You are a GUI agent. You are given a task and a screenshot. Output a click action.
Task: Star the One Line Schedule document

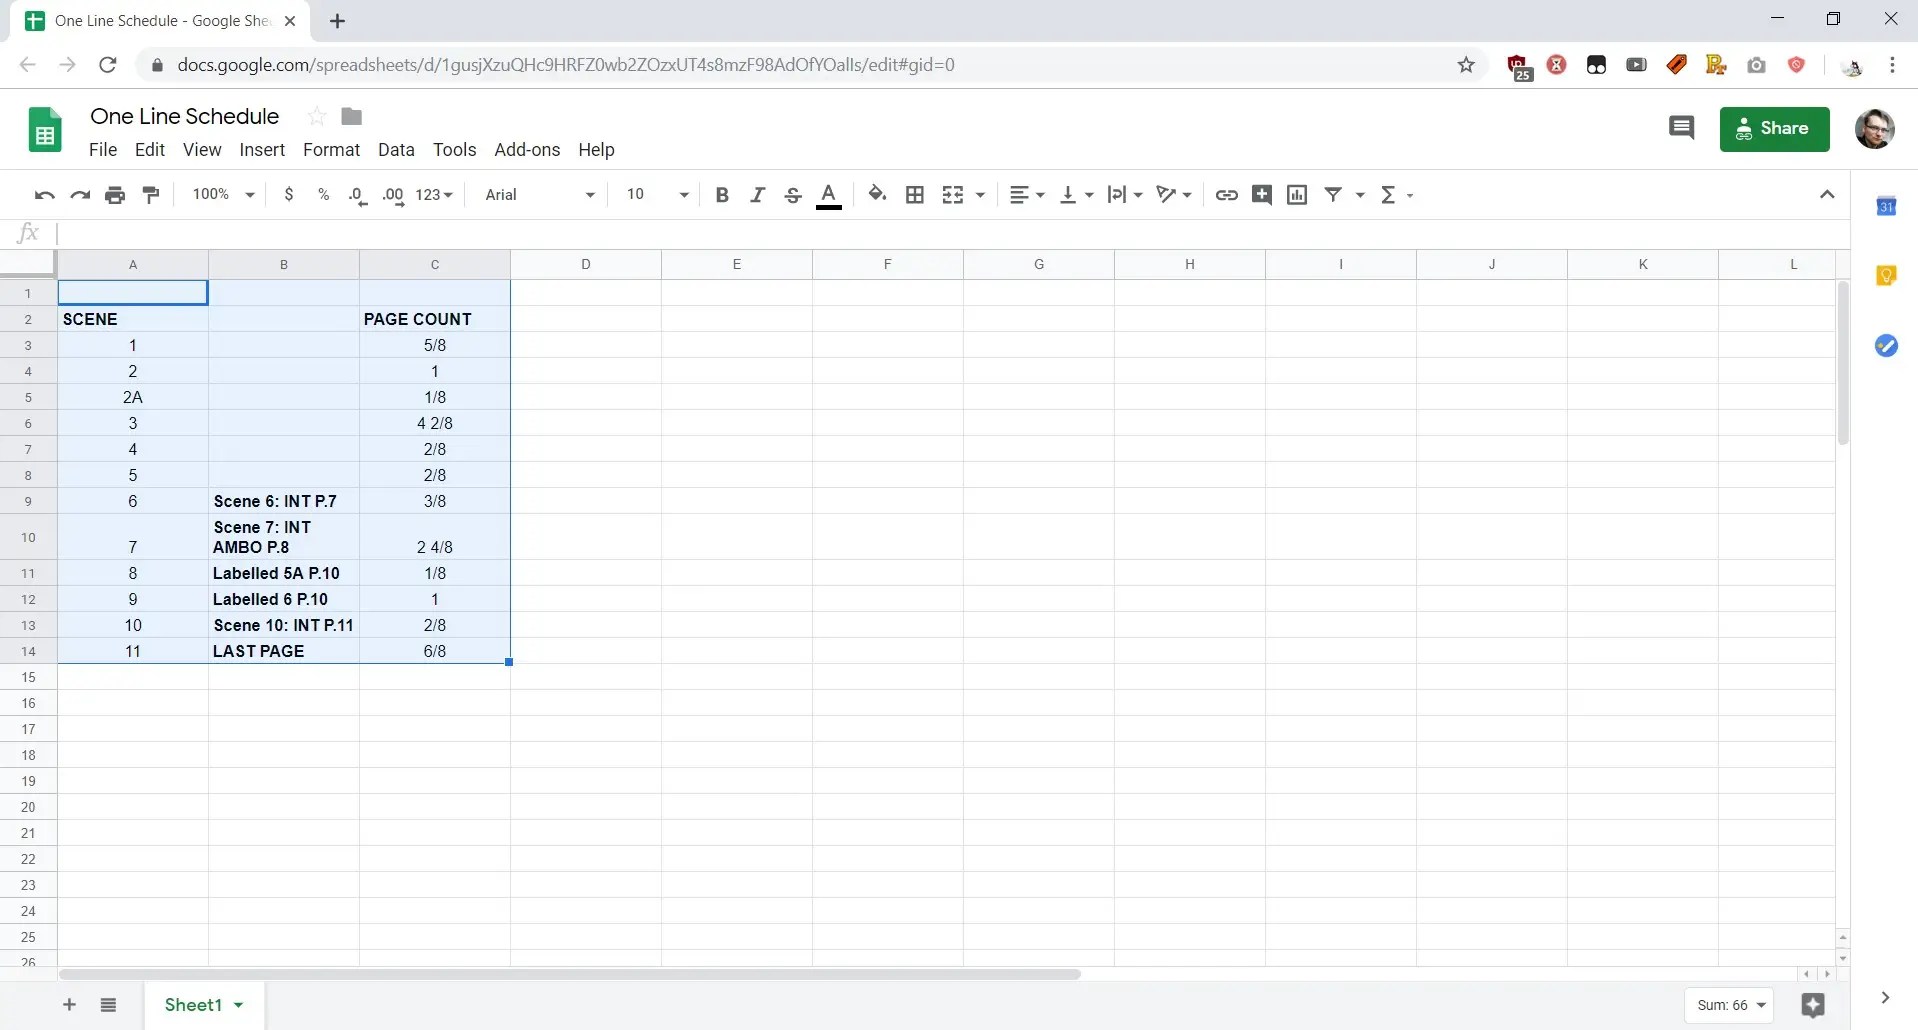tap(317, 117)
